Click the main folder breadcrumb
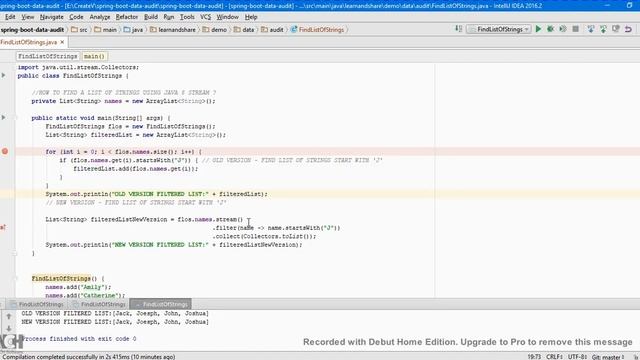The width and height of the screenshot is (640, 360). coord(105,29)
